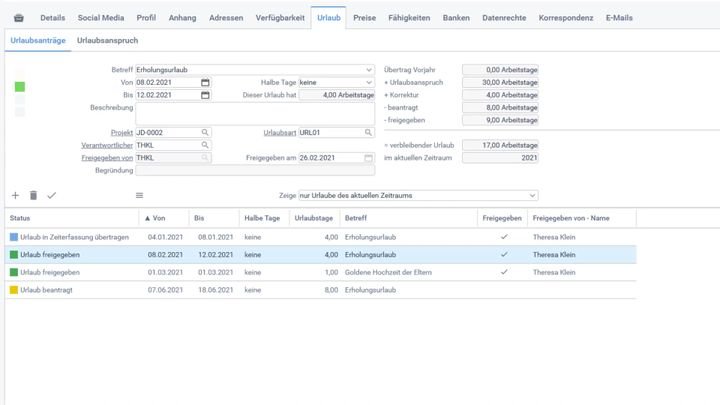
Task: Click into the Beschreibung text field
Action: coord(255,113)
